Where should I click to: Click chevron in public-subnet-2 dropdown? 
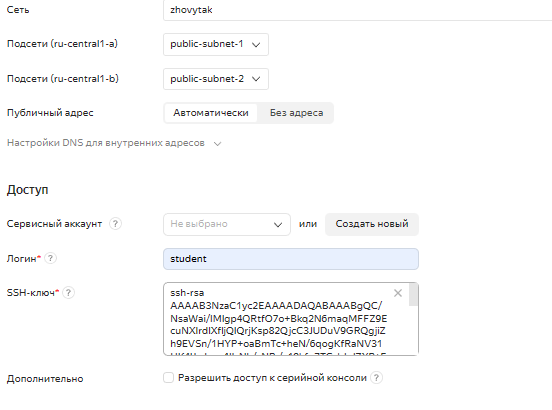pyautogui.click(x=256, y=79)
